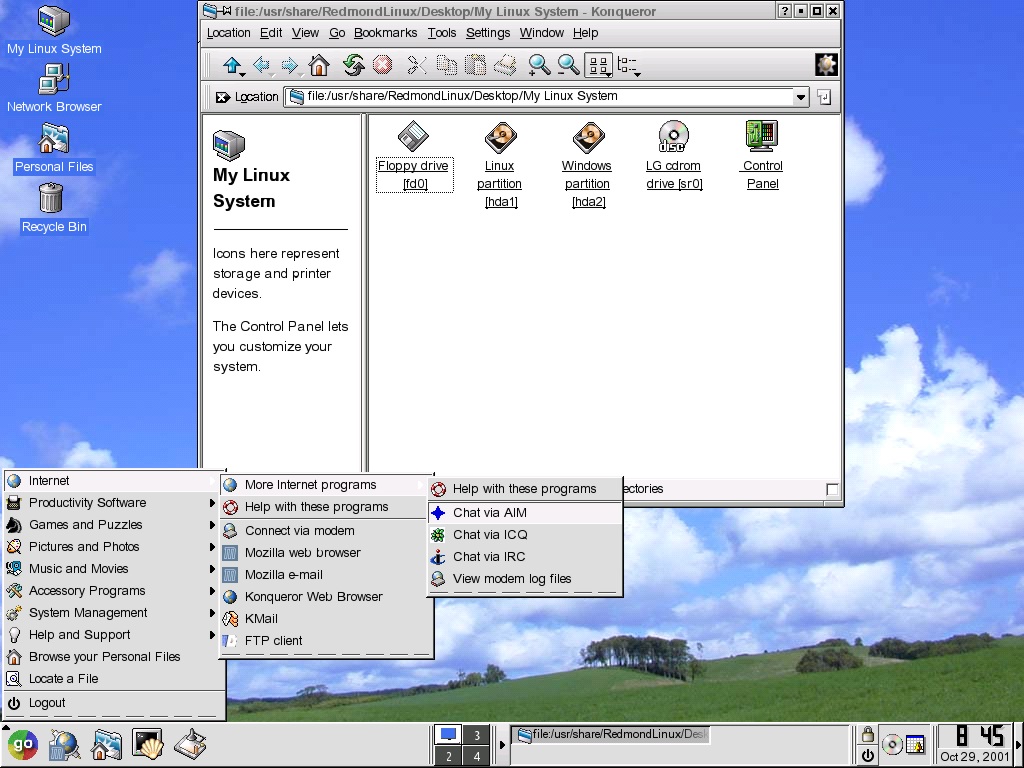This screenshot has height=768, width=1024.
Task: Select Chat via IRC
Action: 524,557
